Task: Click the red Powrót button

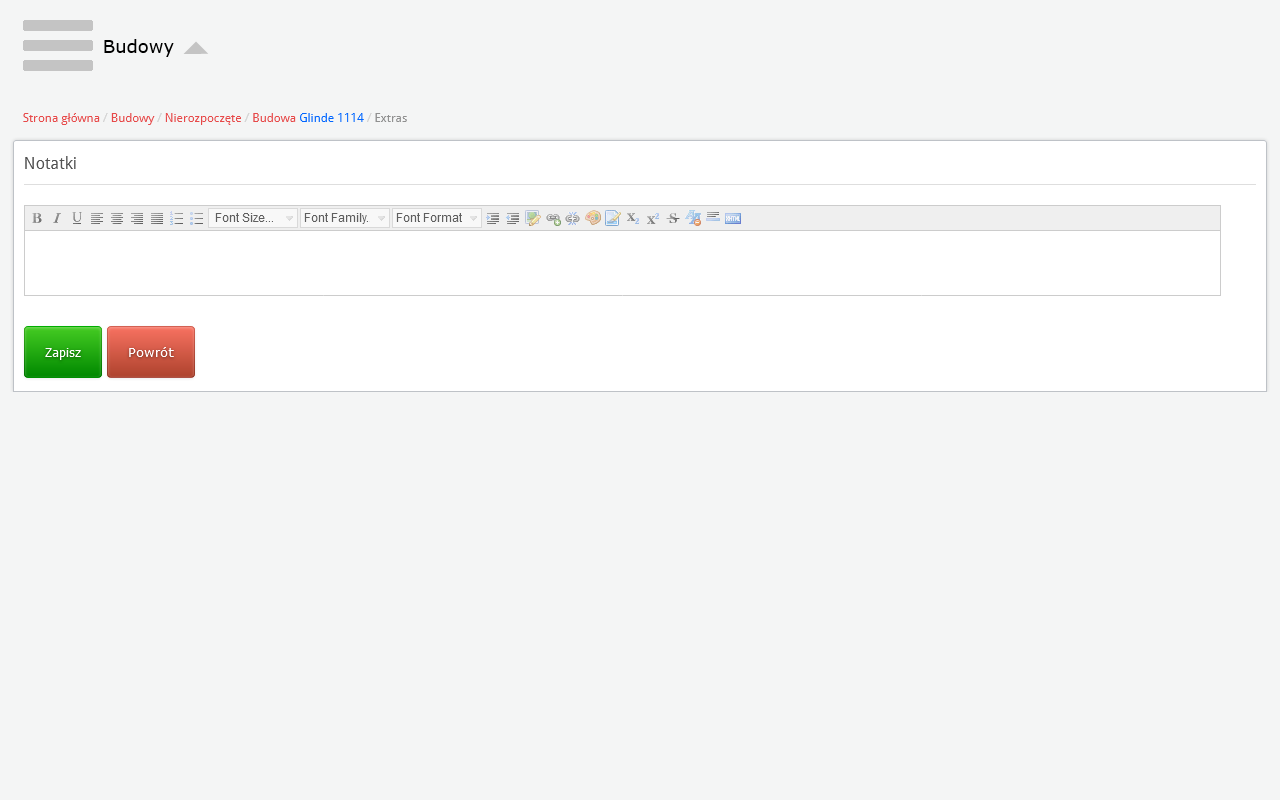Action: [x=151, y=352]
